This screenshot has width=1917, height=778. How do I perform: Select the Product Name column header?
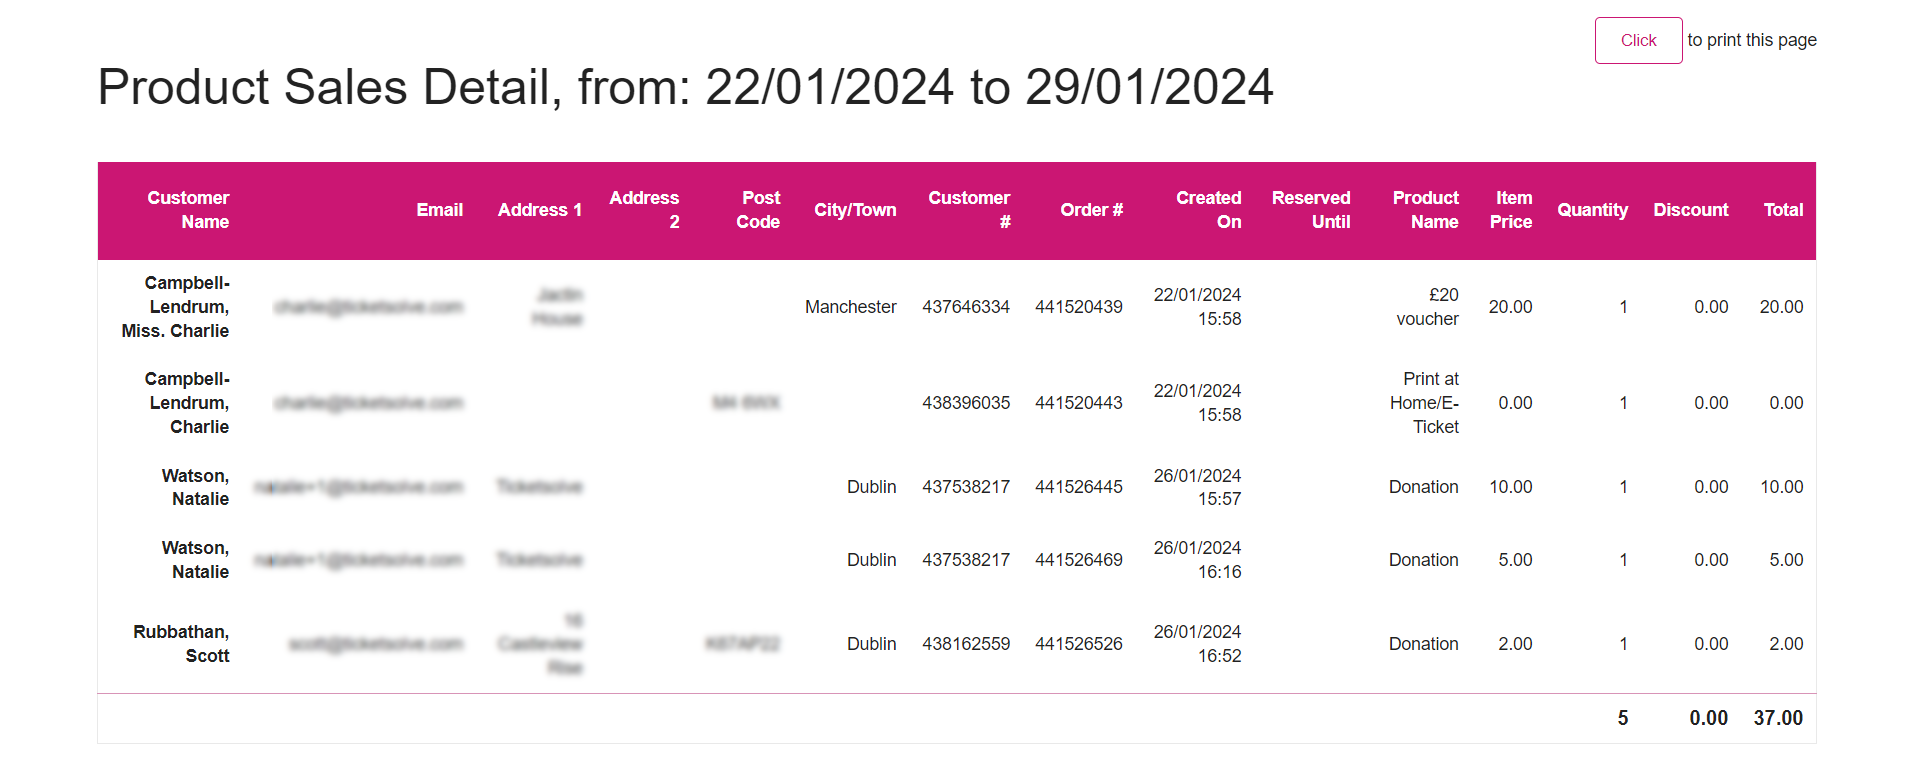1425,210
